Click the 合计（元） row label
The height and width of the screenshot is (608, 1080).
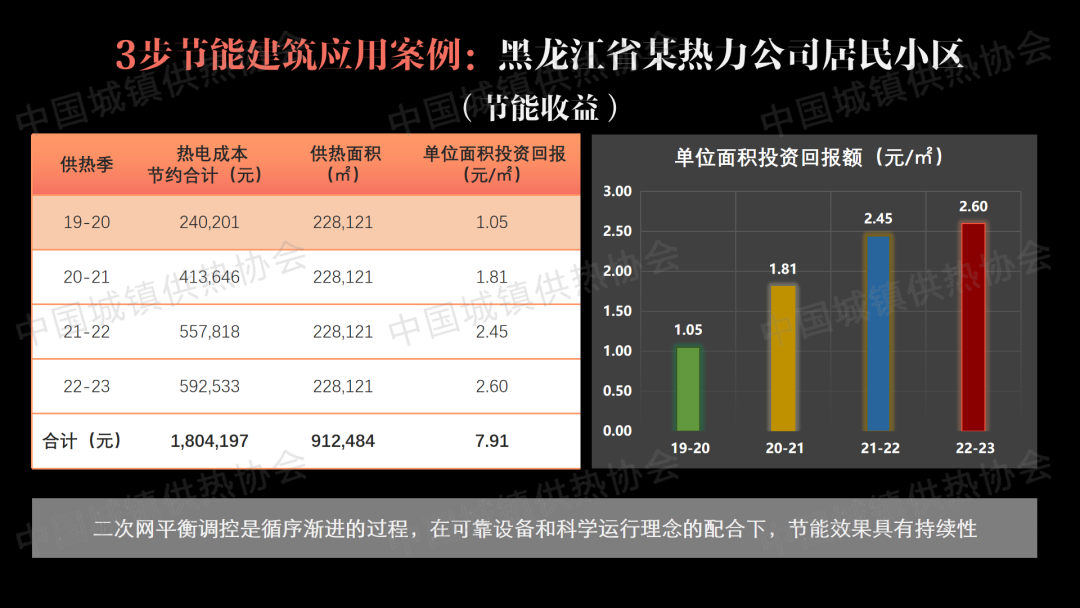[83, 441]
